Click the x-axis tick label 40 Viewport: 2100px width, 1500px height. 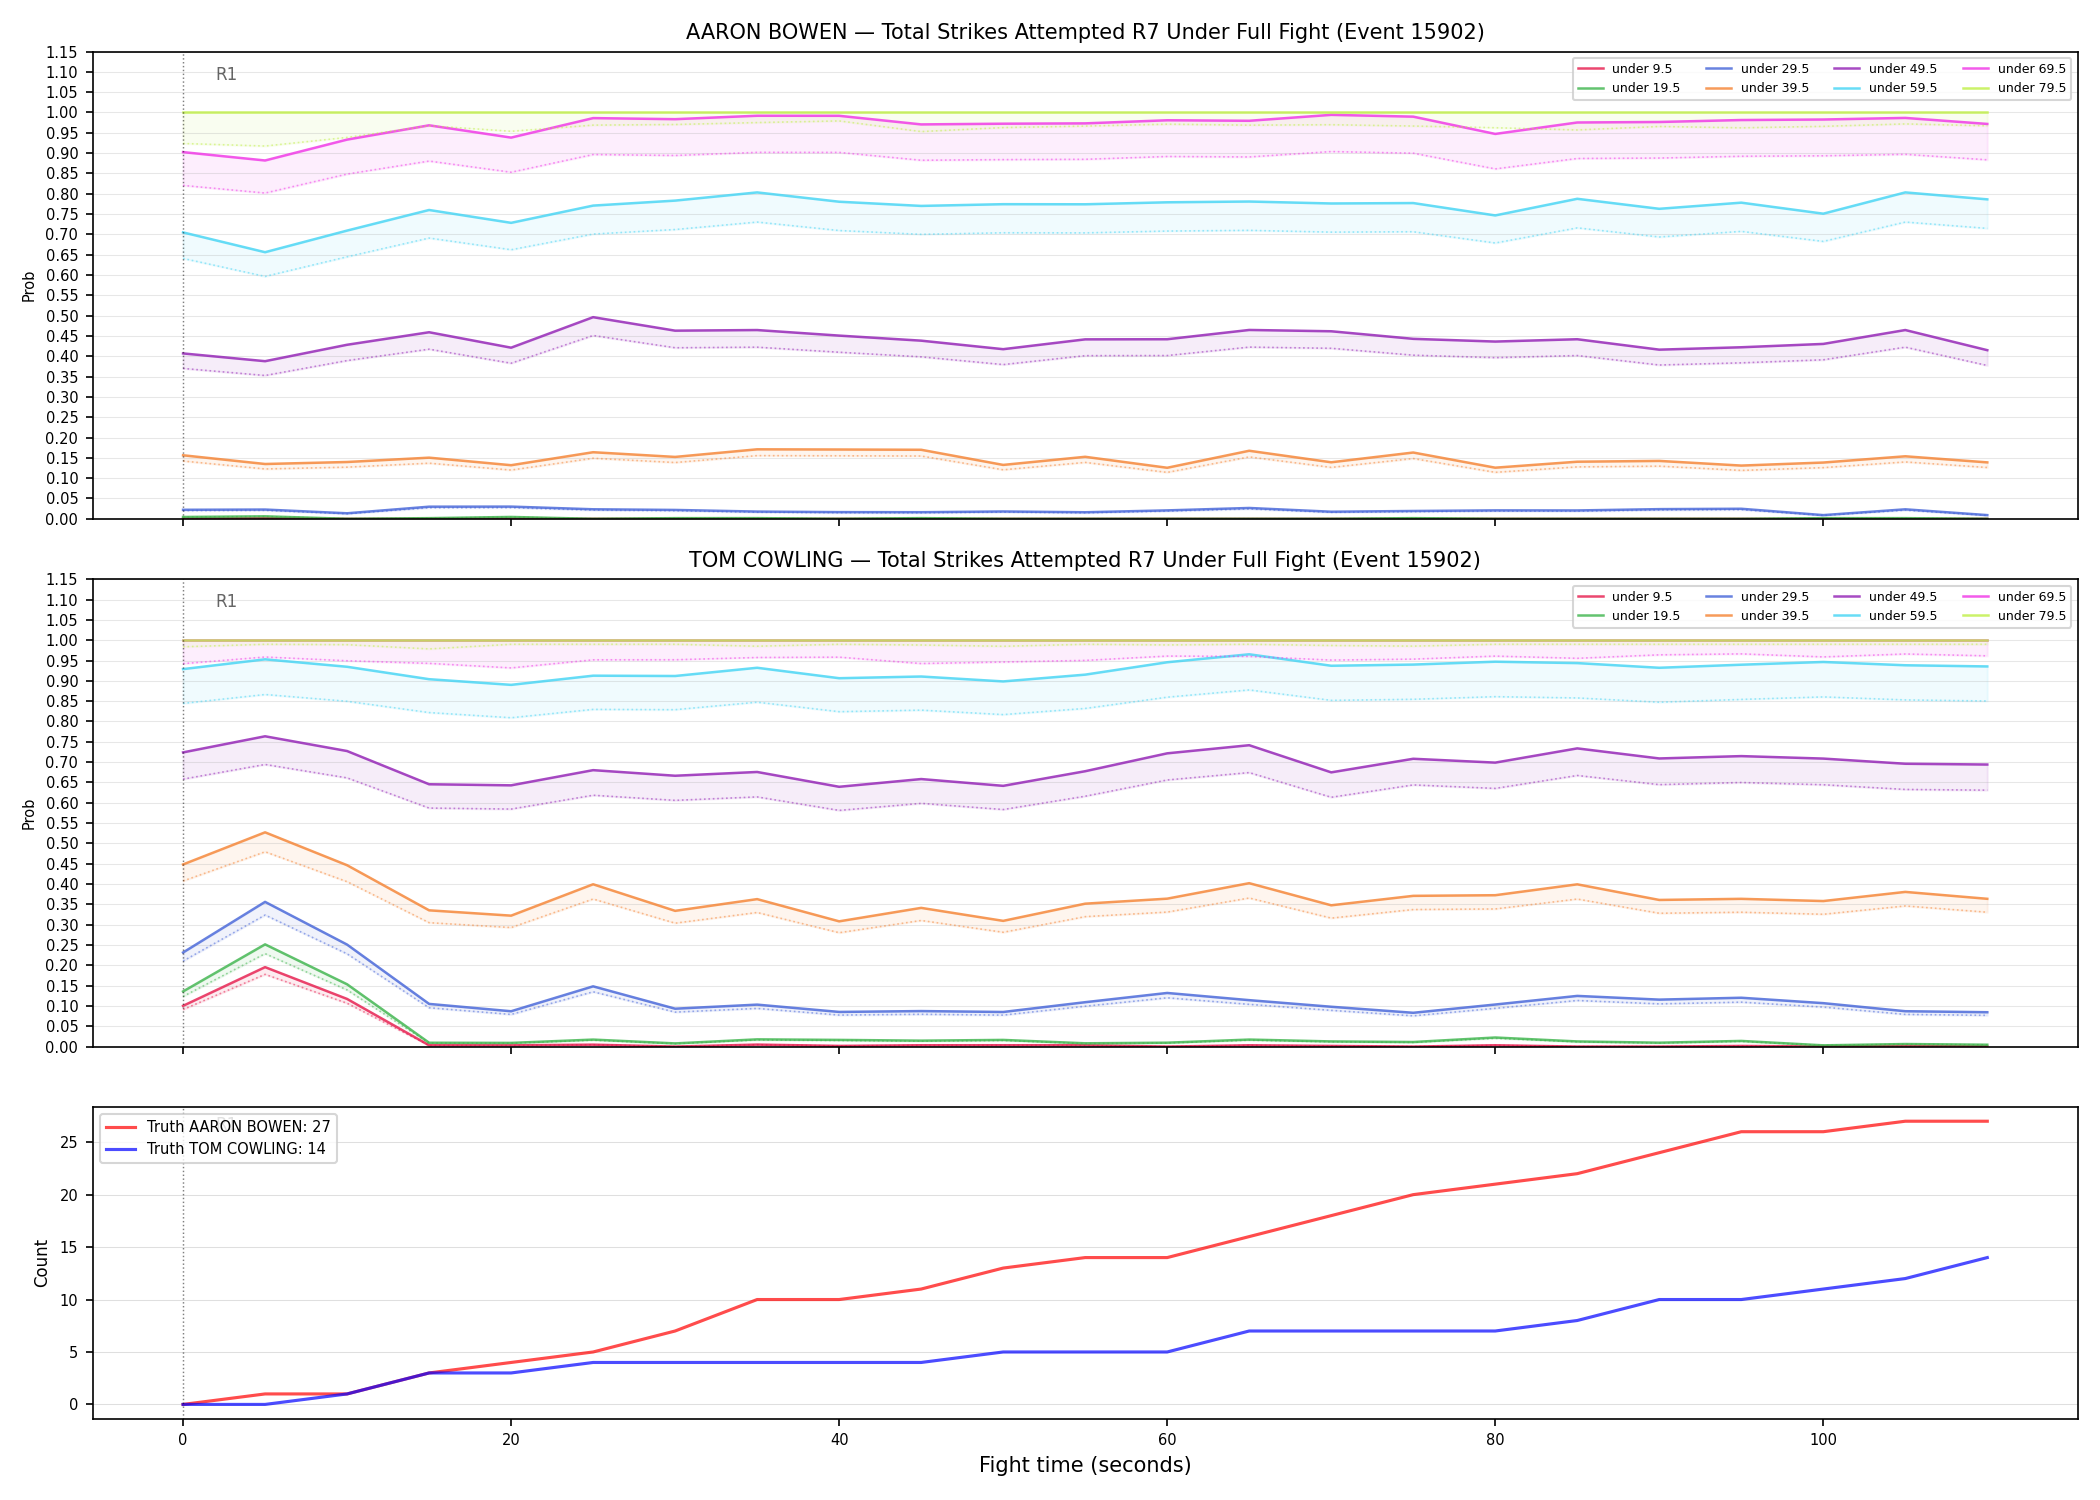[x=838, y=1440]
